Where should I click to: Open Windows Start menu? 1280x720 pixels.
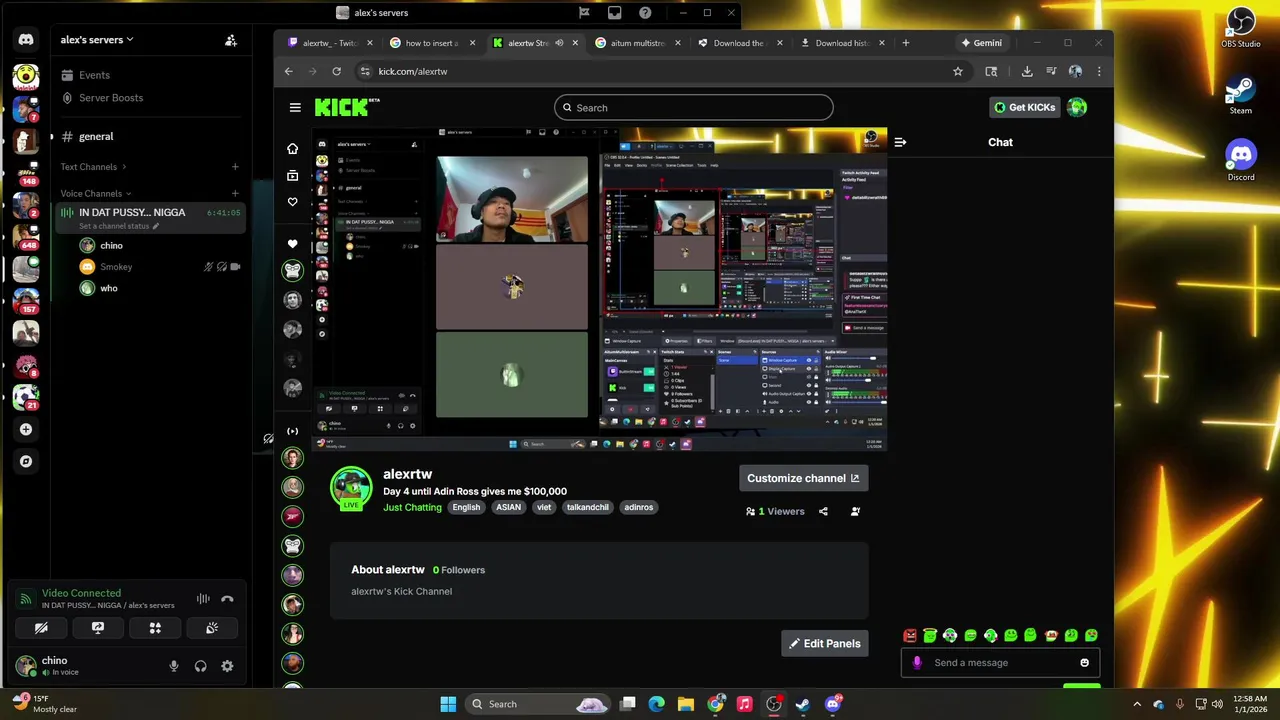448,704
